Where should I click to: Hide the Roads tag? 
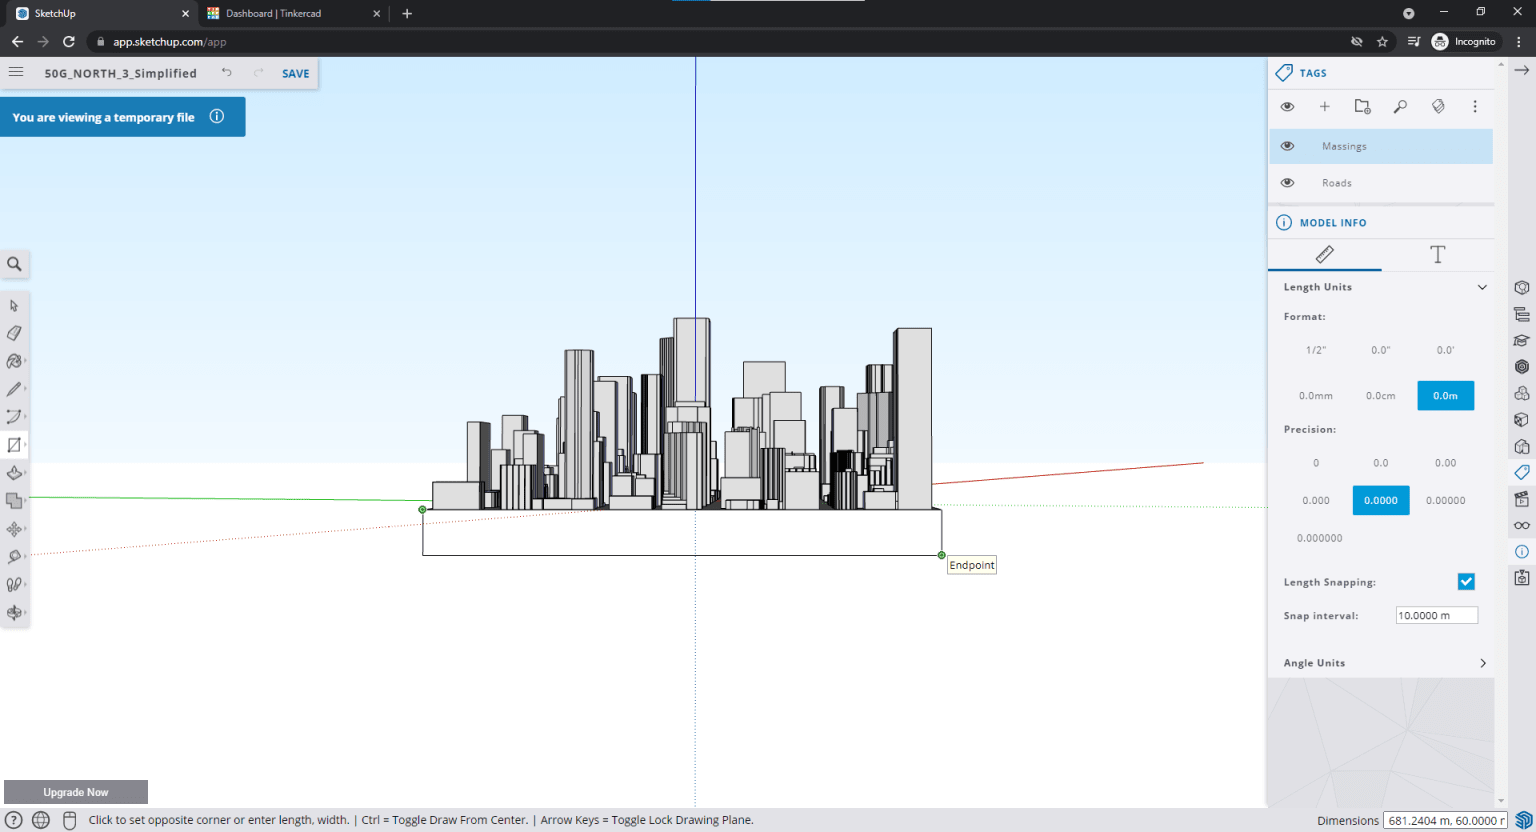[x=1287, y=183]
